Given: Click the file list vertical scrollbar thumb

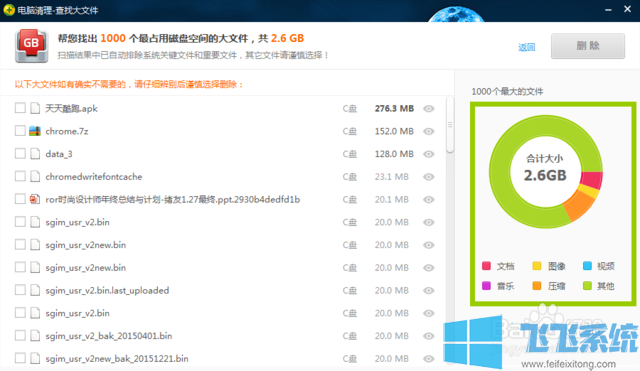Looking at the screenshot, I should [450, 125].
